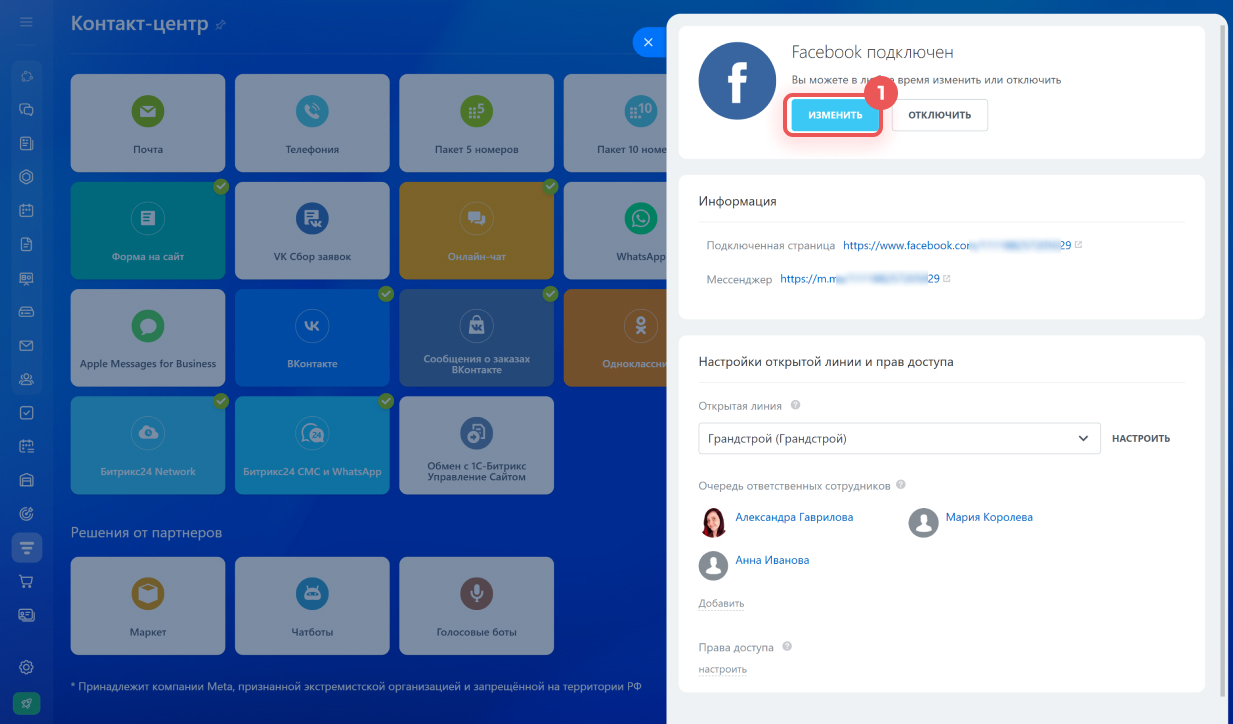Viewport: 1233px width, 724px height.
Task: Click the external-link icon after the messenger URL
Action: coord(946,279)
